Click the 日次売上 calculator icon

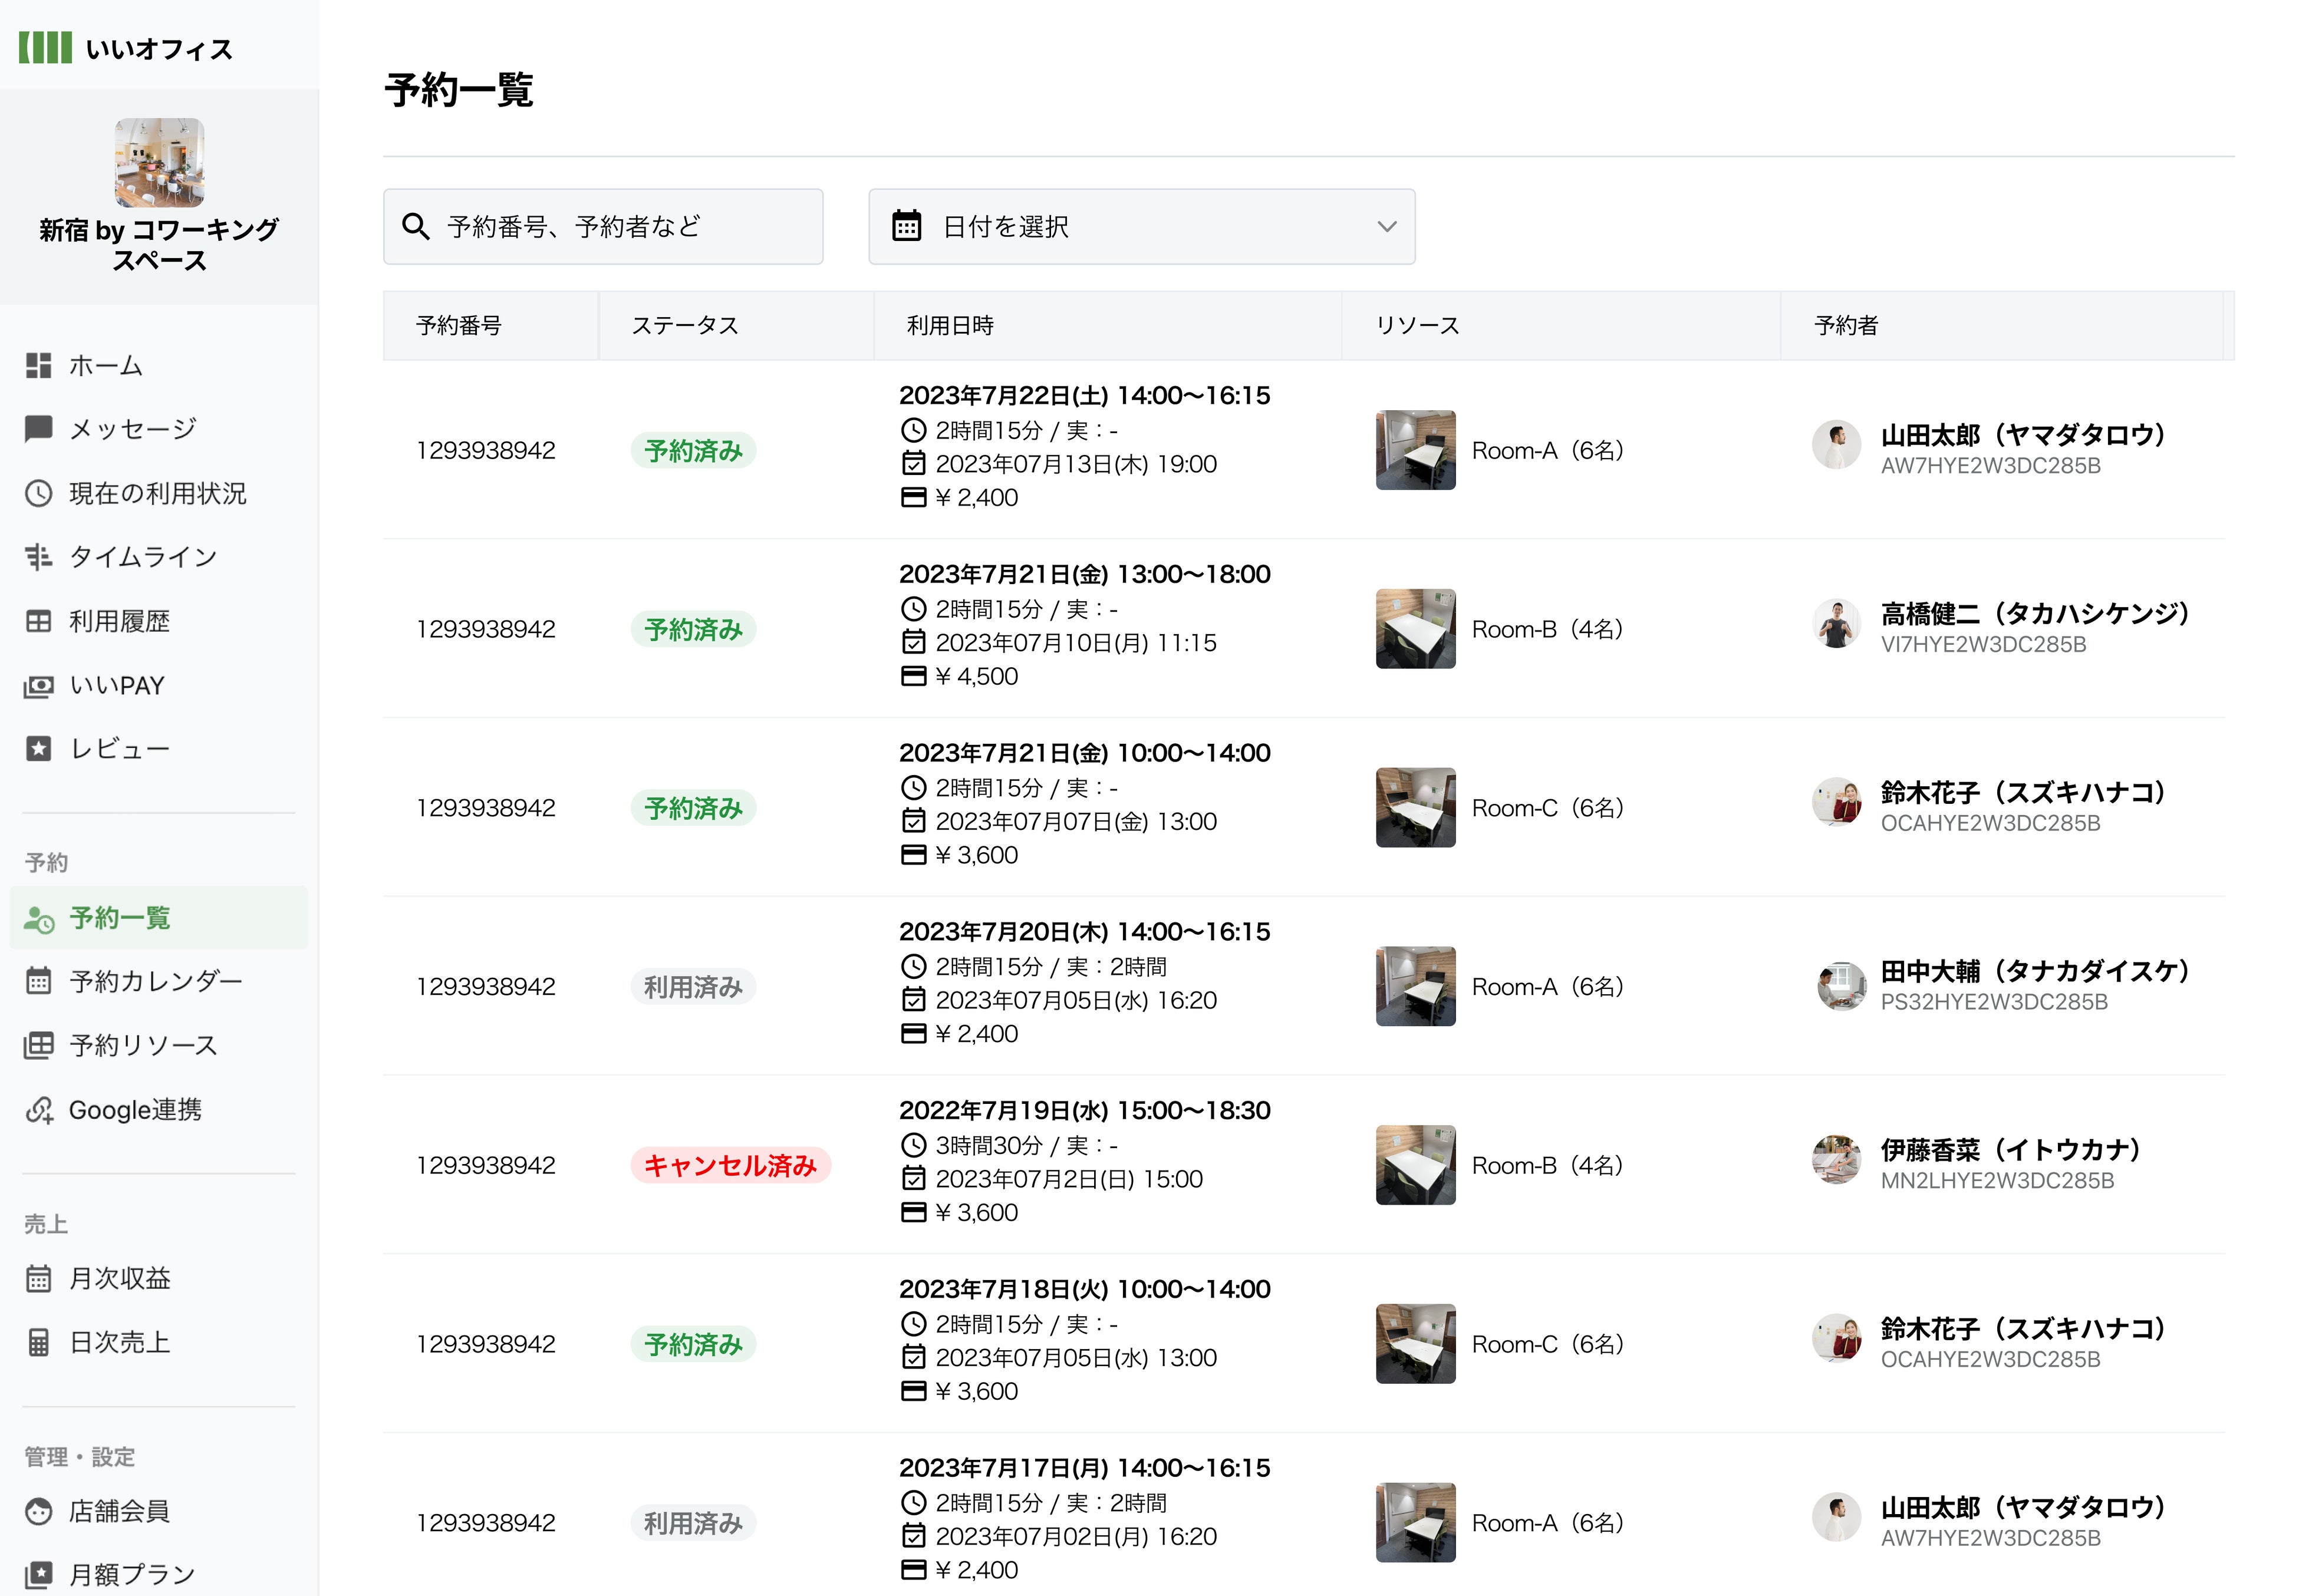click(x=38, y=1342)
